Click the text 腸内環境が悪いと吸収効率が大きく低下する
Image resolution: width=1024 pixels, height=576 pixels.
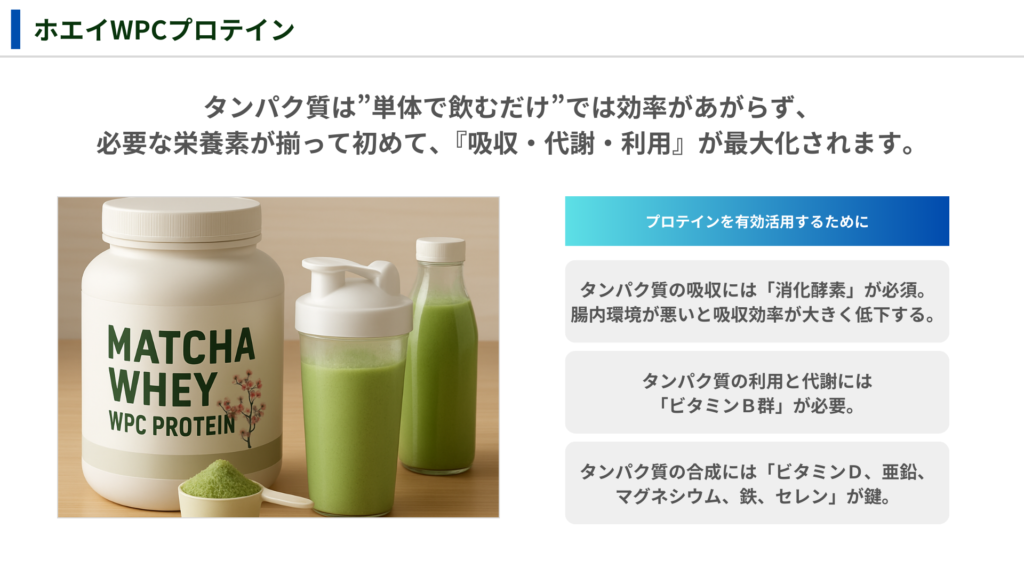tap(748, 315)
